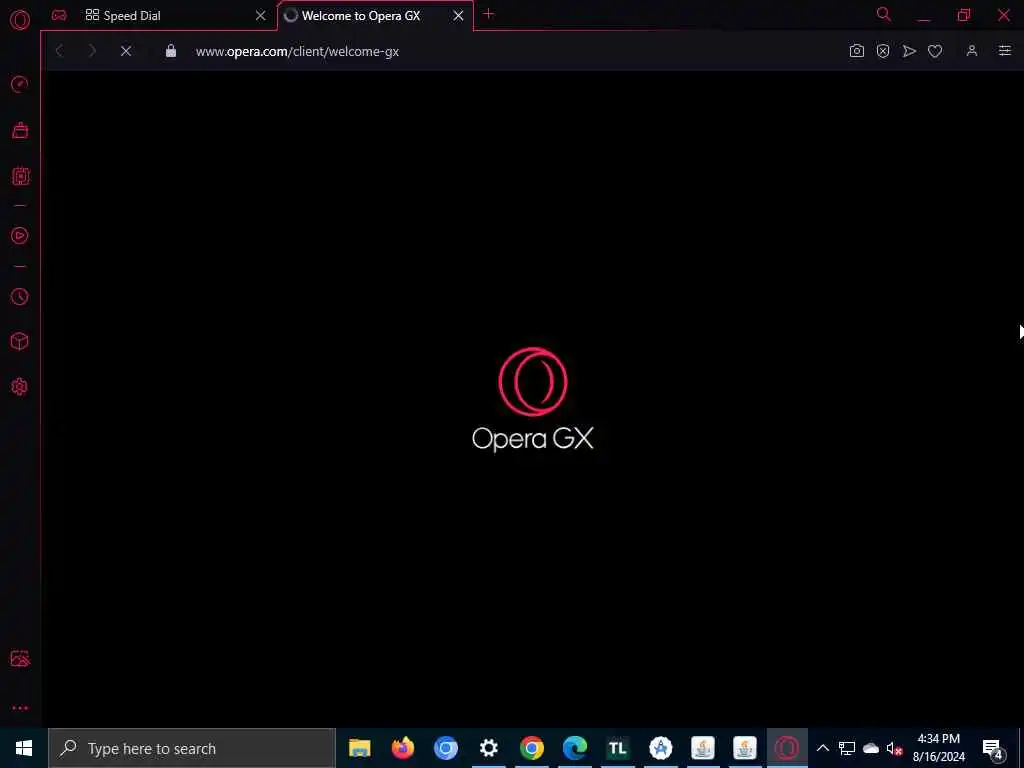Click the muted volume tray icon

click(895, 748)
